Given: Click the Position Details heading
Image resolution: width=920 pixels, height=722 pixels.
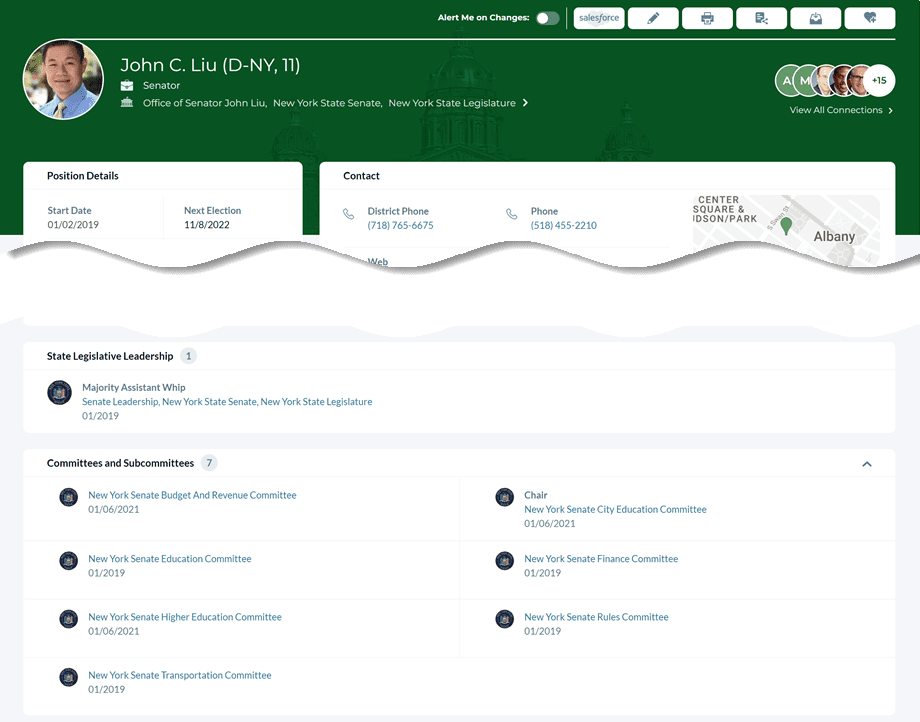Looking at the screenshot, I should pyautogui.click(x=83, y=176).
